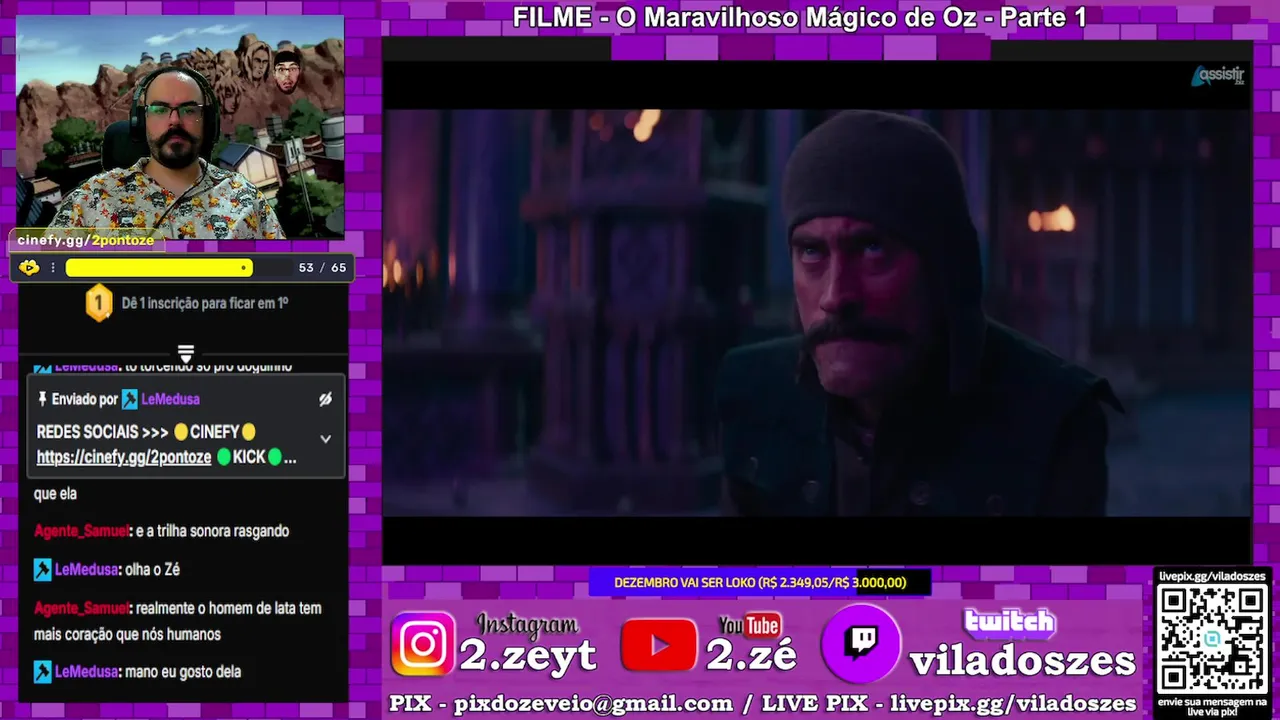Click the viladoszes Twitch handle
The image size is (1280, 720).
(1022, 662)
